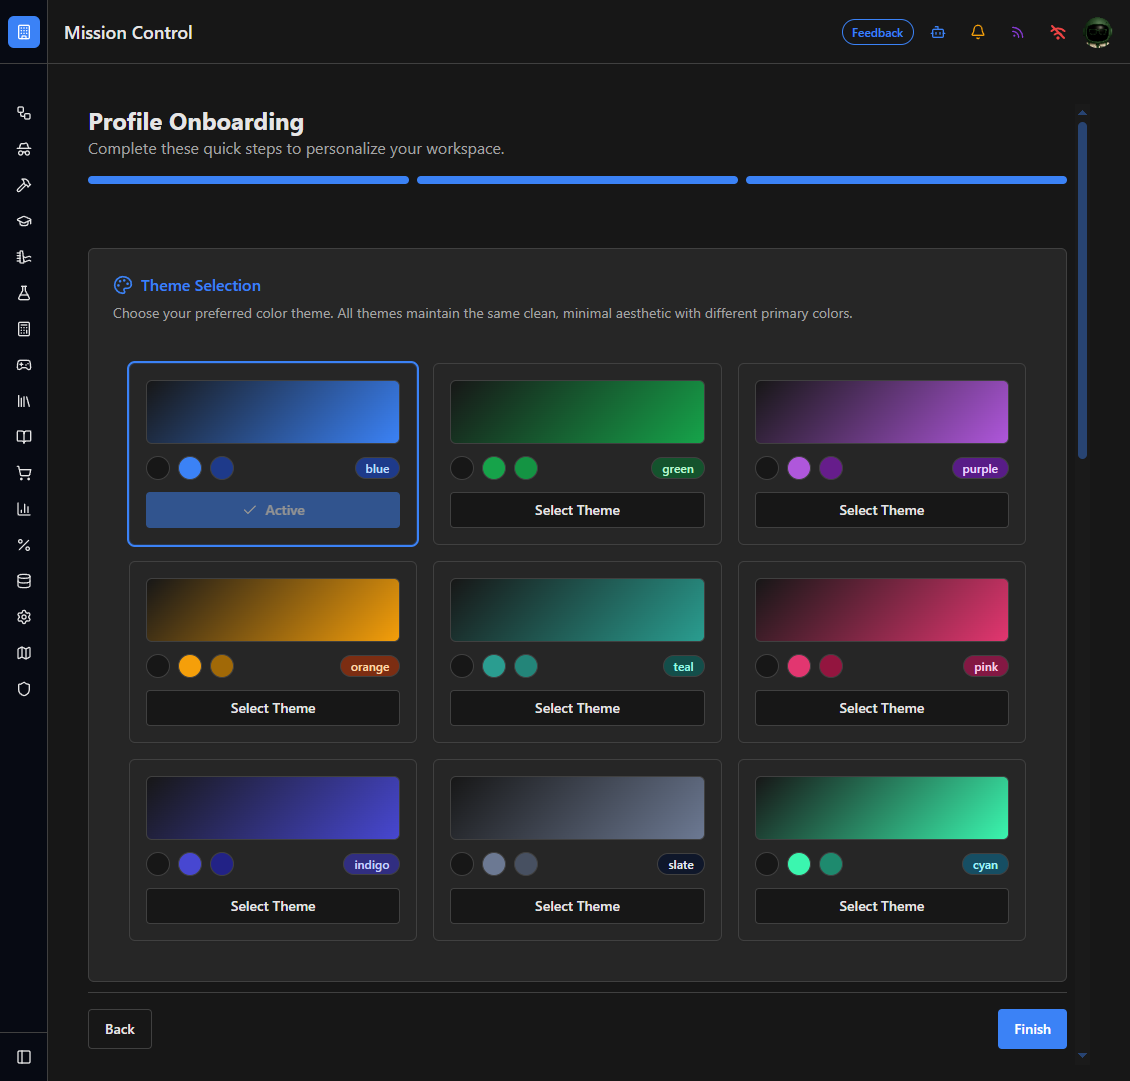Viewport: 1130px width, 1081px height.
Task: Click the slate theme name badge
Action: click(680, 864)
